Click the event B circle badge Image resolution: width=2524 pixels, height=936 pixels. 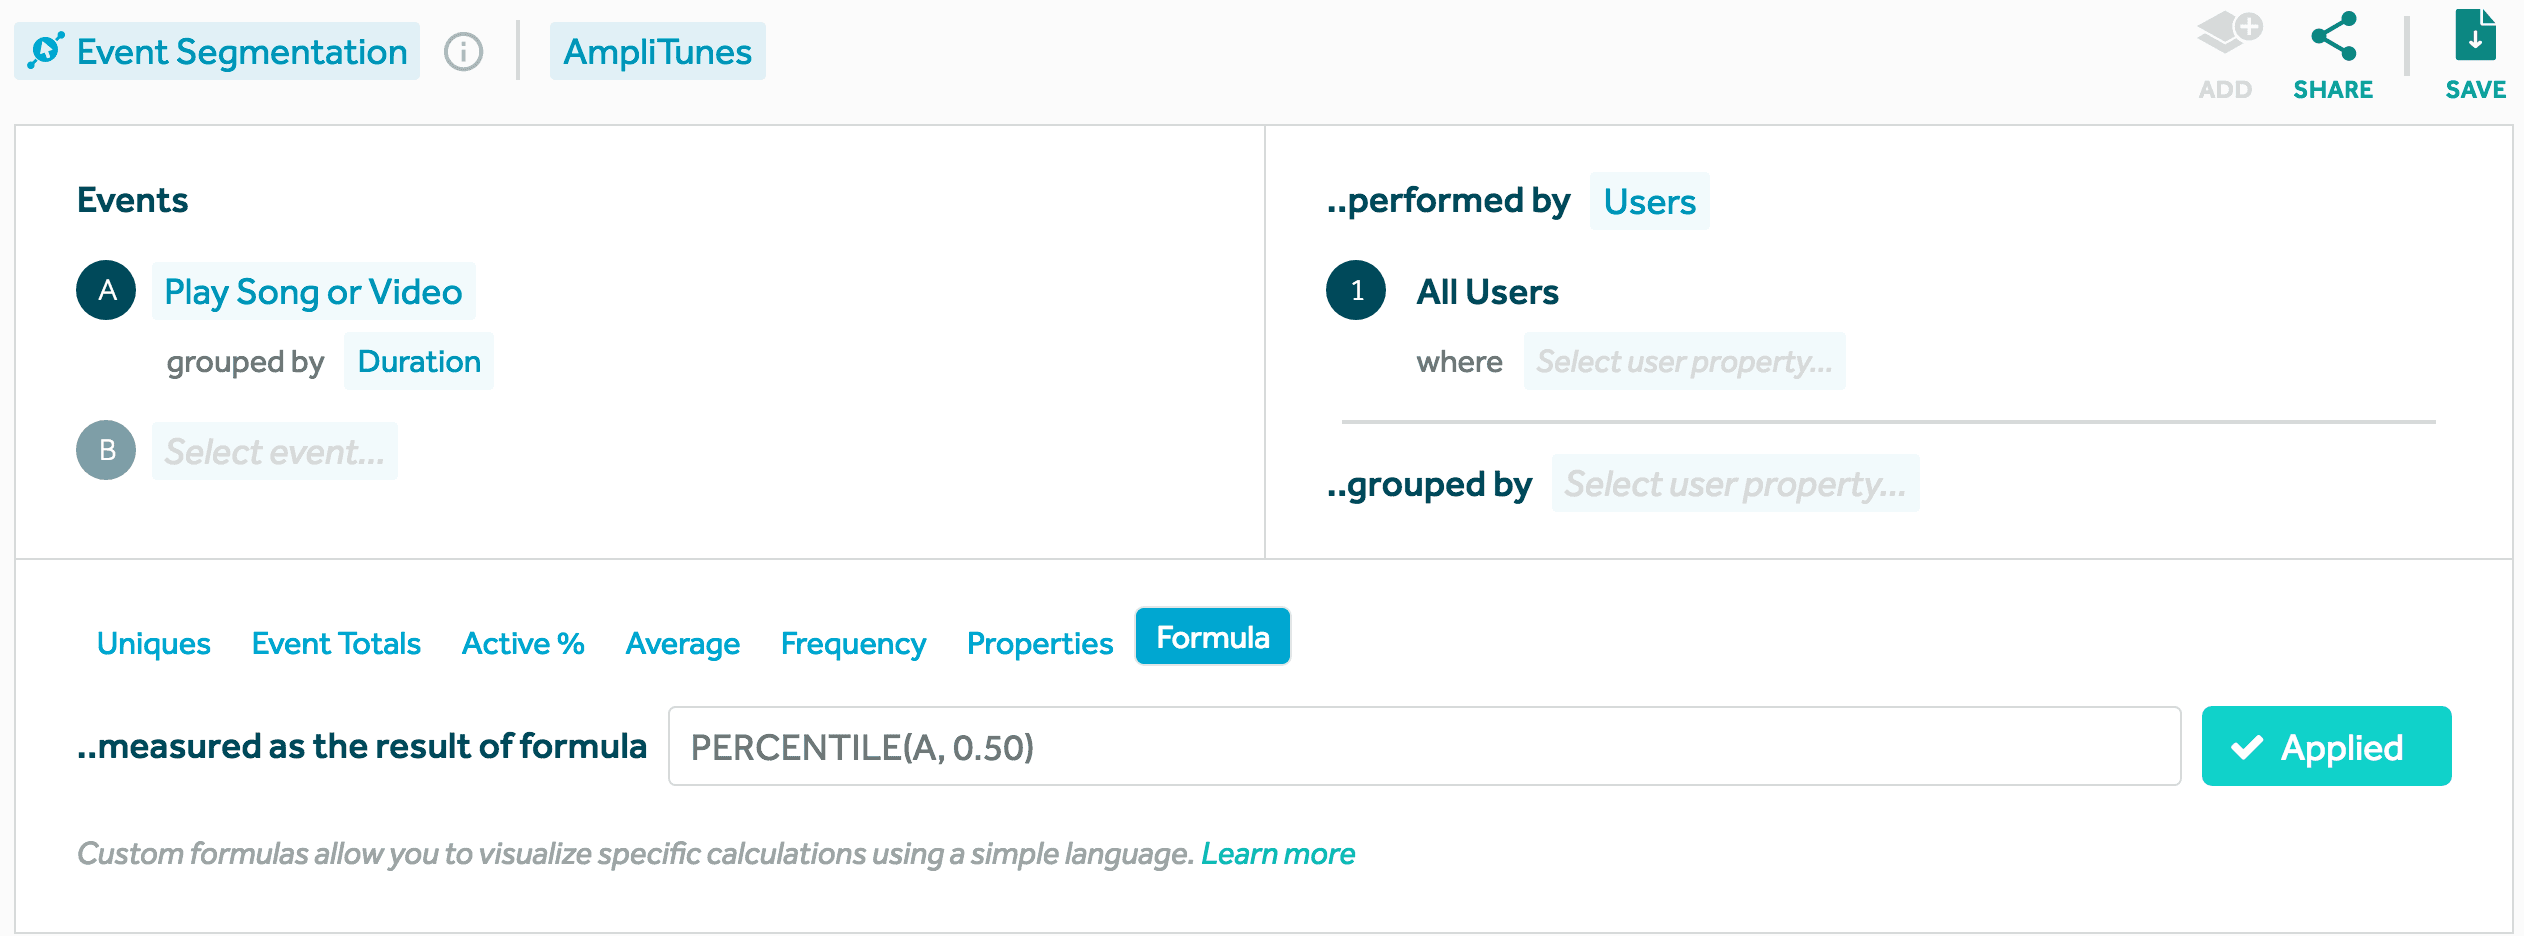(106, 451)
